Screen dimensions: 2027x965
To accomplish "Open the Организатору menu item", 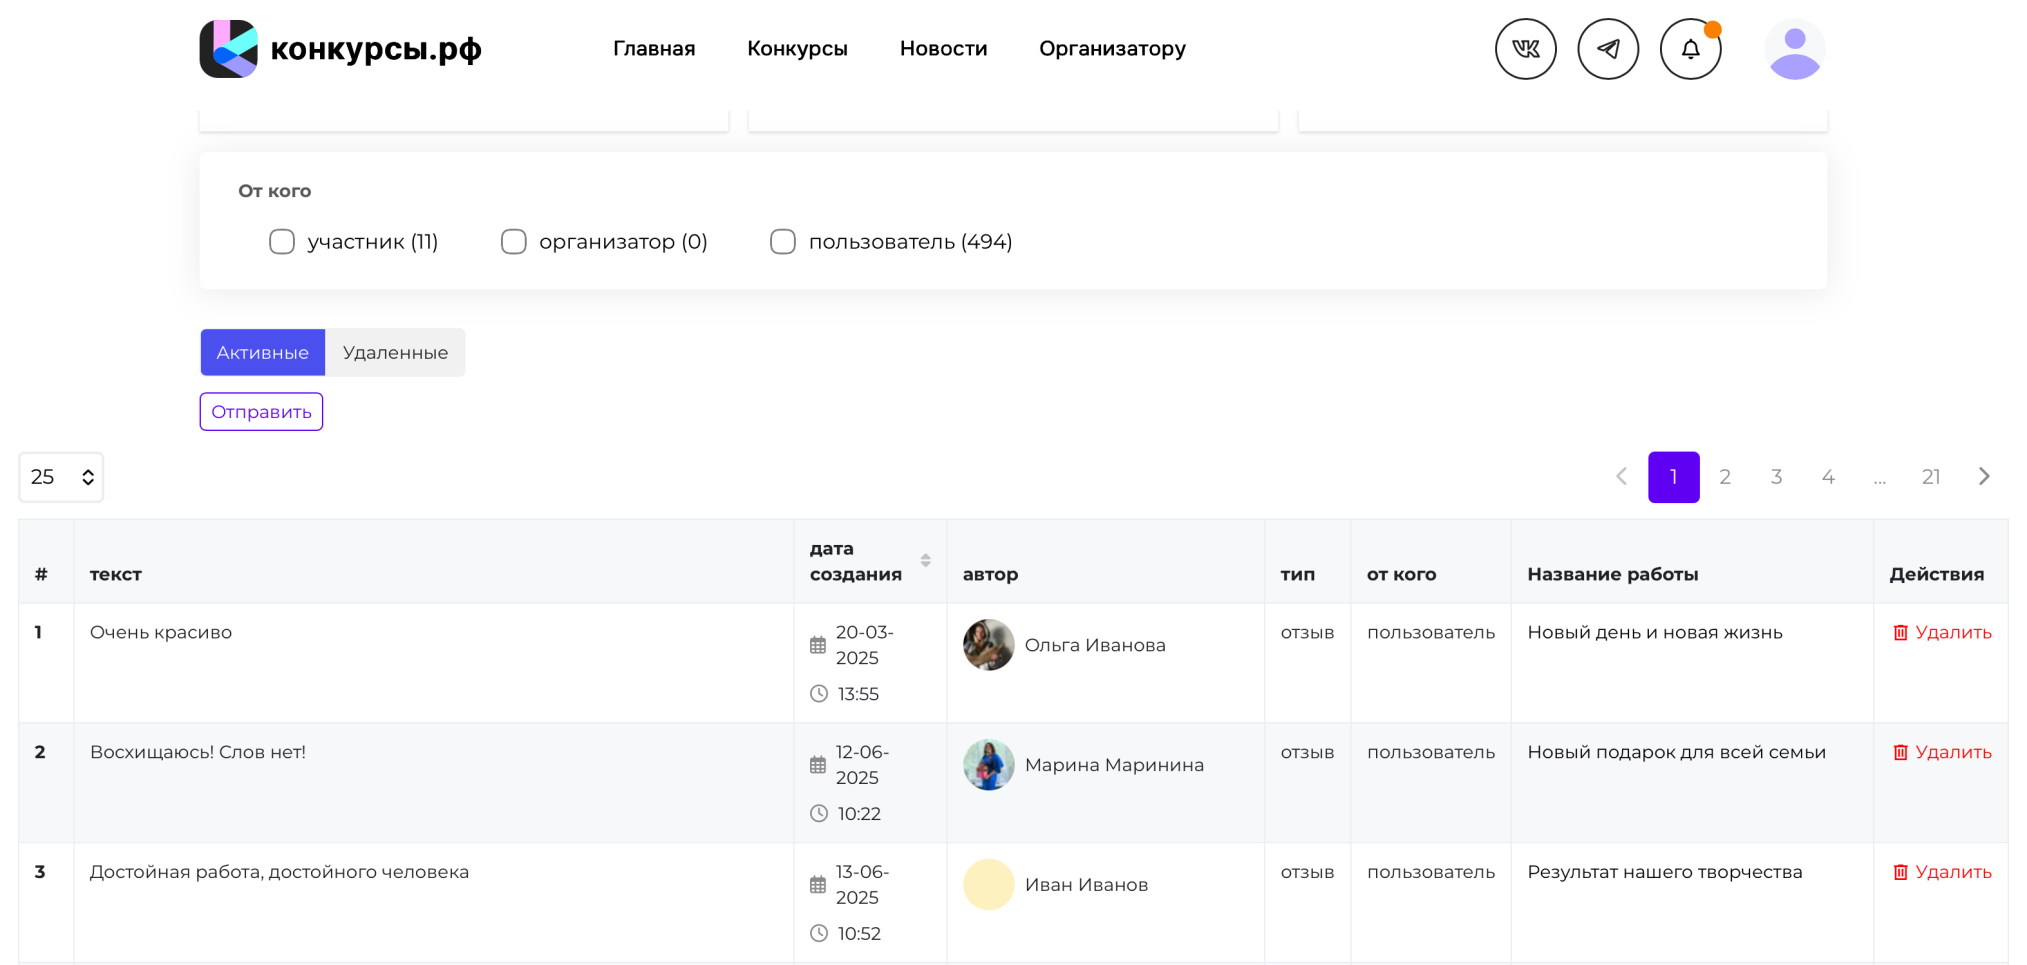I will tap(1112, 49).
